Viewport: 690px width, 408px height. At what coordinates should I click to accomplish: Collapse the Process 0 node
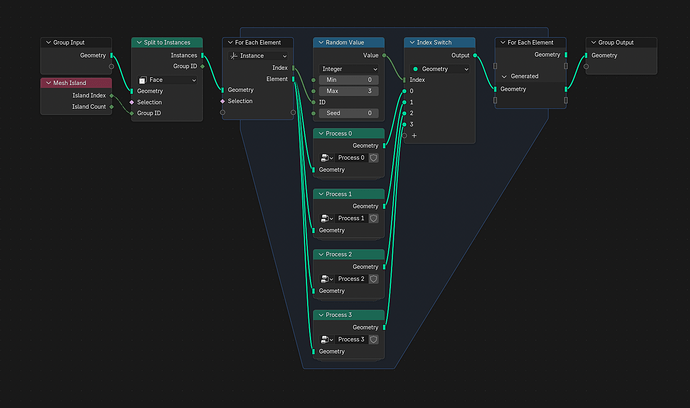click(321, 133)
